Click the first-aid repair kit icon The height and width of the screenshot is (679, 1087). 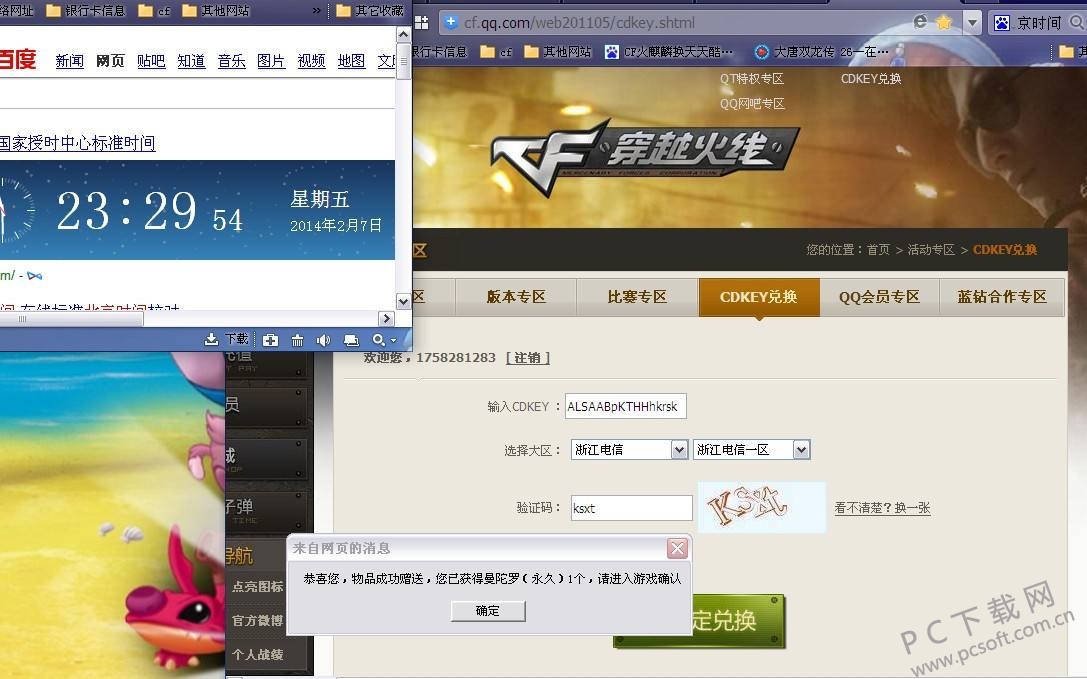270,340
